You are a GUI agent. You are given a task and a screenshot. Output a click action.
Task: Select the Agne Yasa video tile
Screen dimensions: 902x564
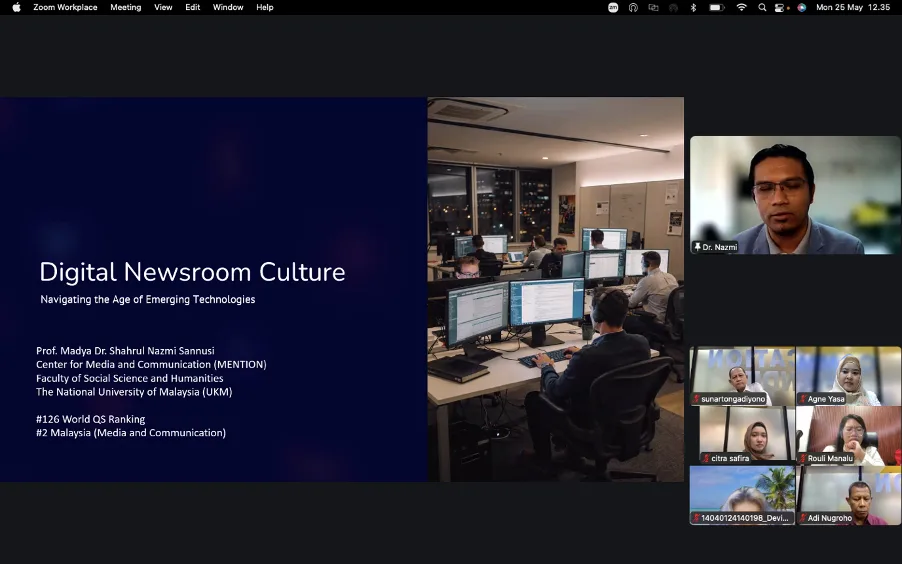849,376
